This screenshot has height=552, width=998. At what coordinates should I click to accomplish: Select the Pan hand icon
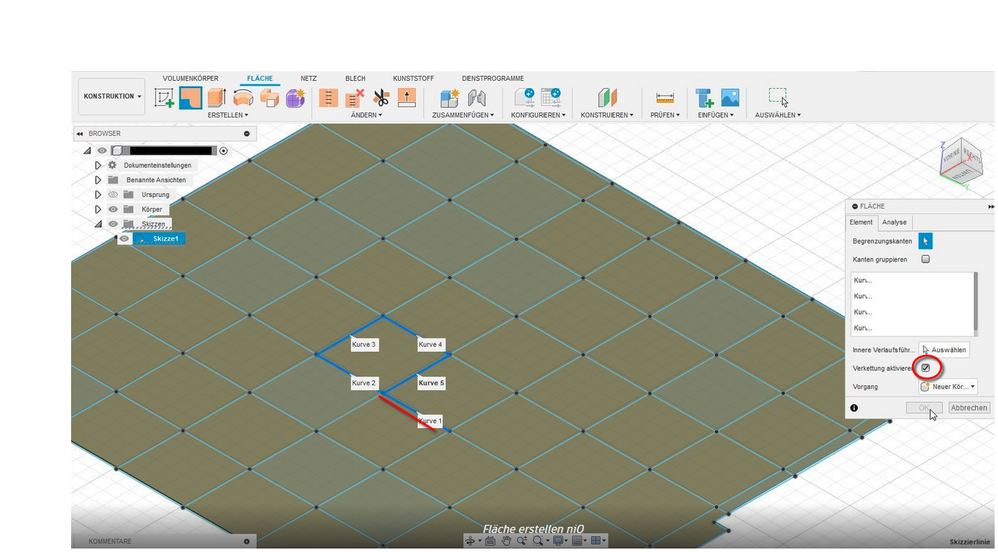[x=506, y=541]
